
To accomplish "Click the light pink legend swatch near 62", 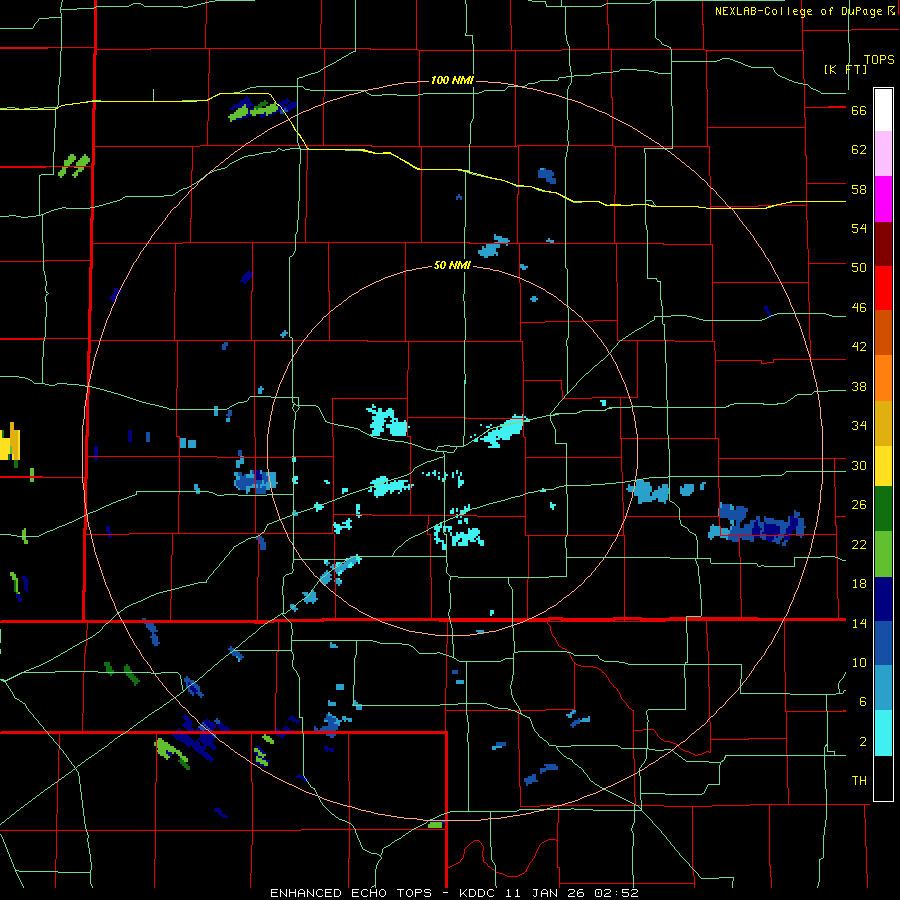I will click(883, 153).
